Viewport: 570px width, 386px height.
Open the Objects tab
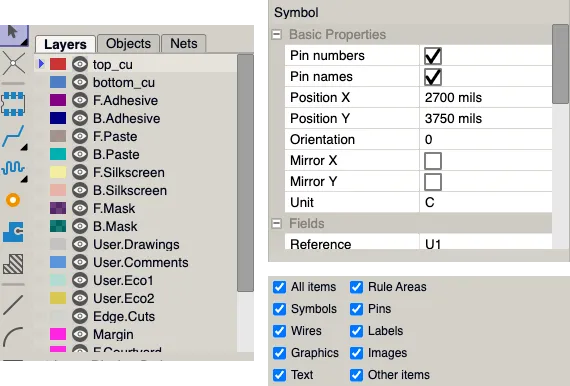click(128, 44)
